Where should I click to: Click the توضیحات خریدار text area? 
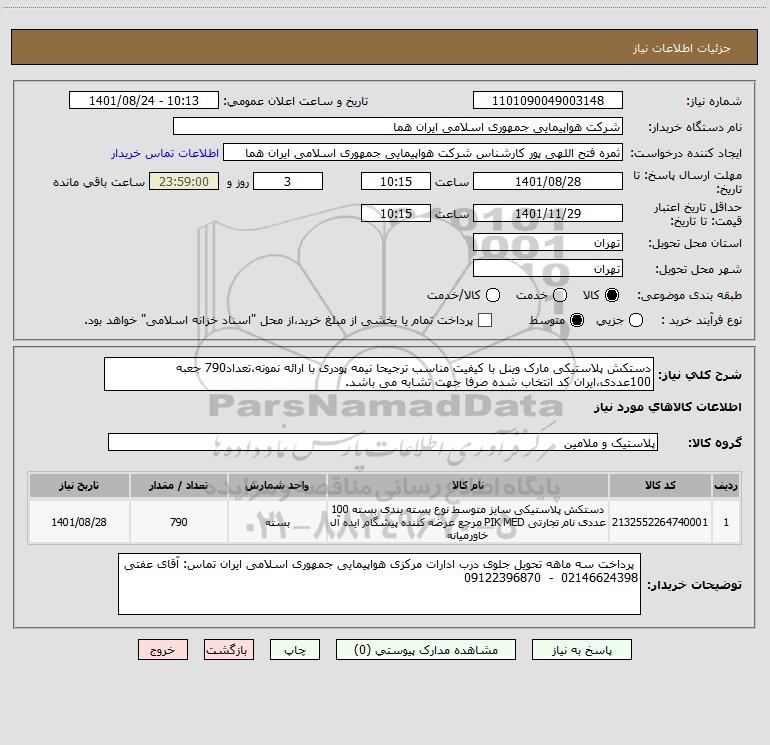pos(380,584)
